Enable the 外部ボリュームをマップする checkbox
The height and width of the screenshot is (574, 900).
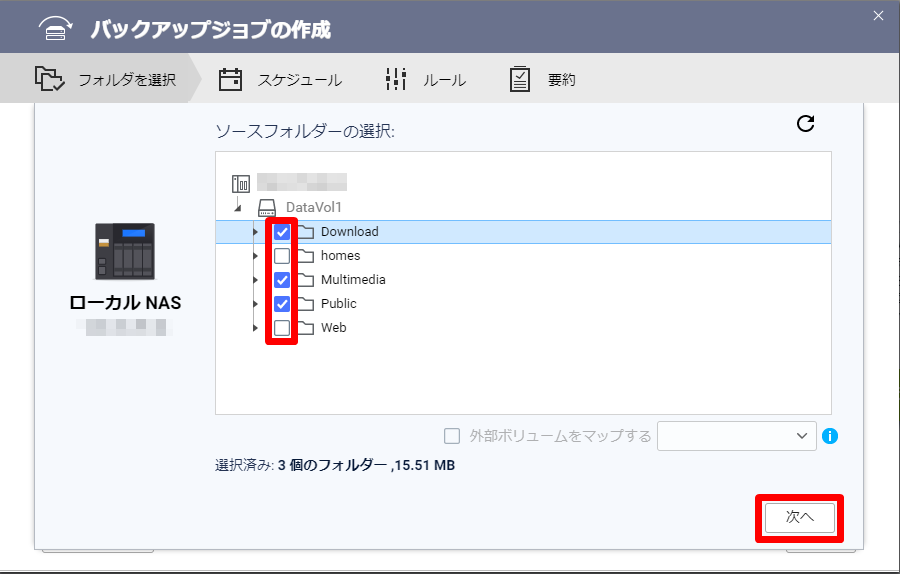tap(452, 436)
